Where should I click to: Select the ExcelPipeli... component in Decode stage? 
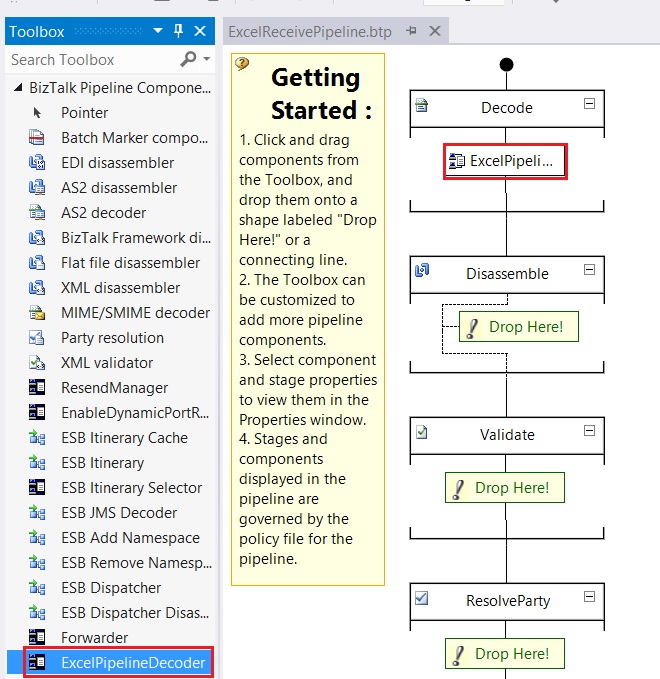(505, 162)
